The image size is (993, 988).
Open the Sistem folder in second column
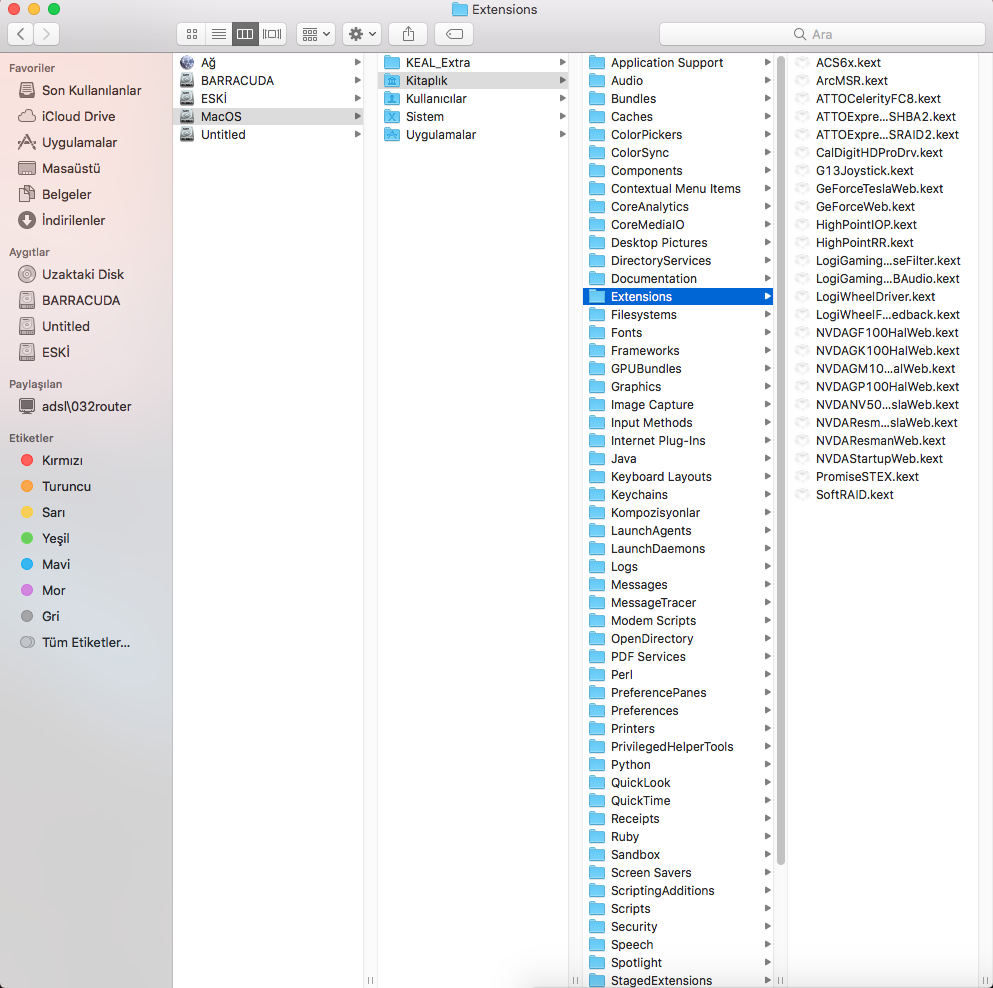[425, 117]
